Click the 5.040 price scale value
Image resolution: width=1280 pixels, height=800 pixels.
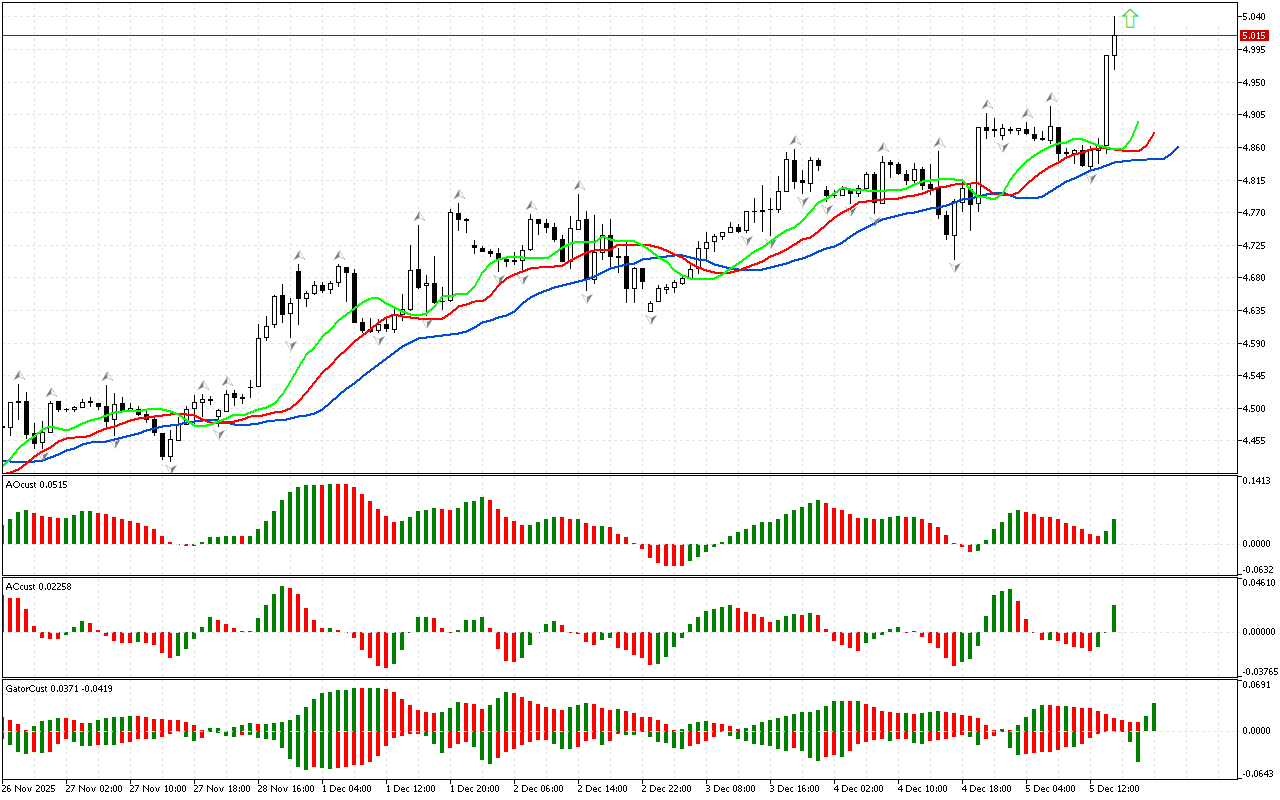[1254, 17]
